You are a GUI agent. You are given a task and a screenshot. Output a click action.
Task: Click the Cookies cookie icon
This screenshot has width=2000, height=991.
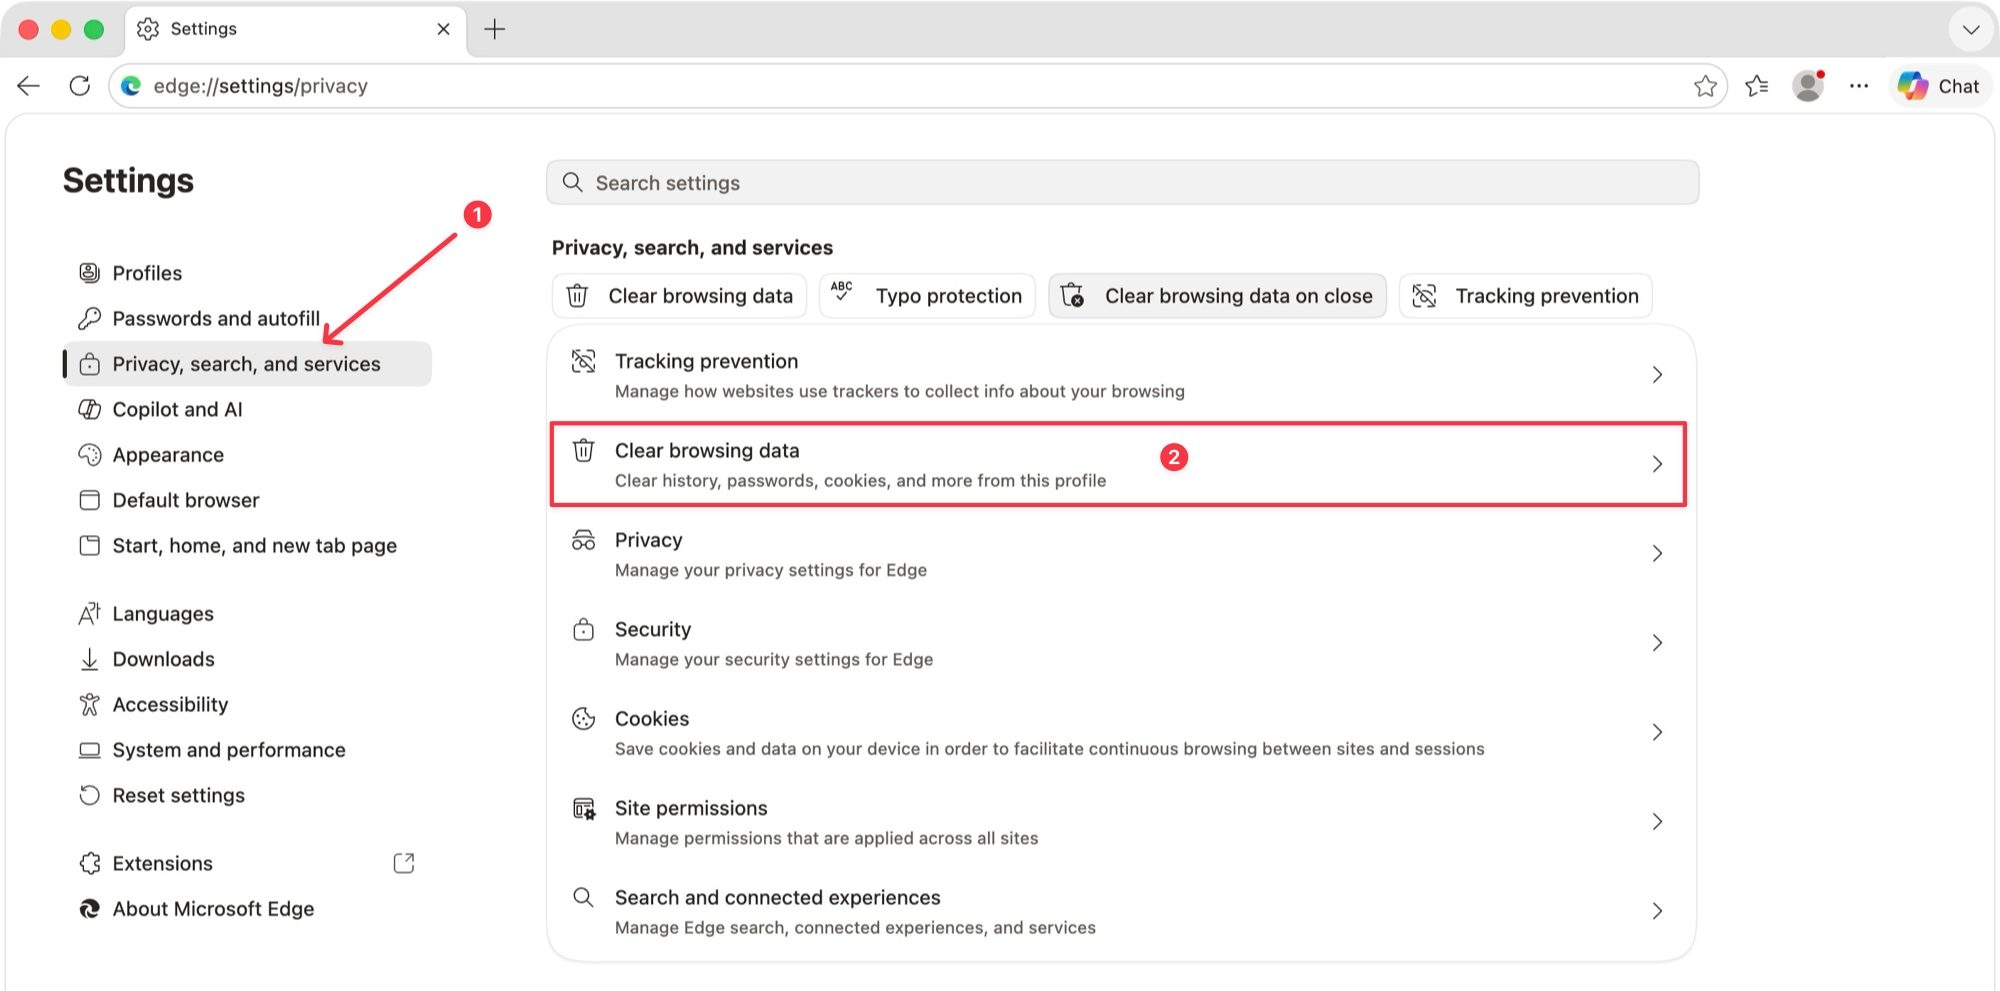point(583,718)
